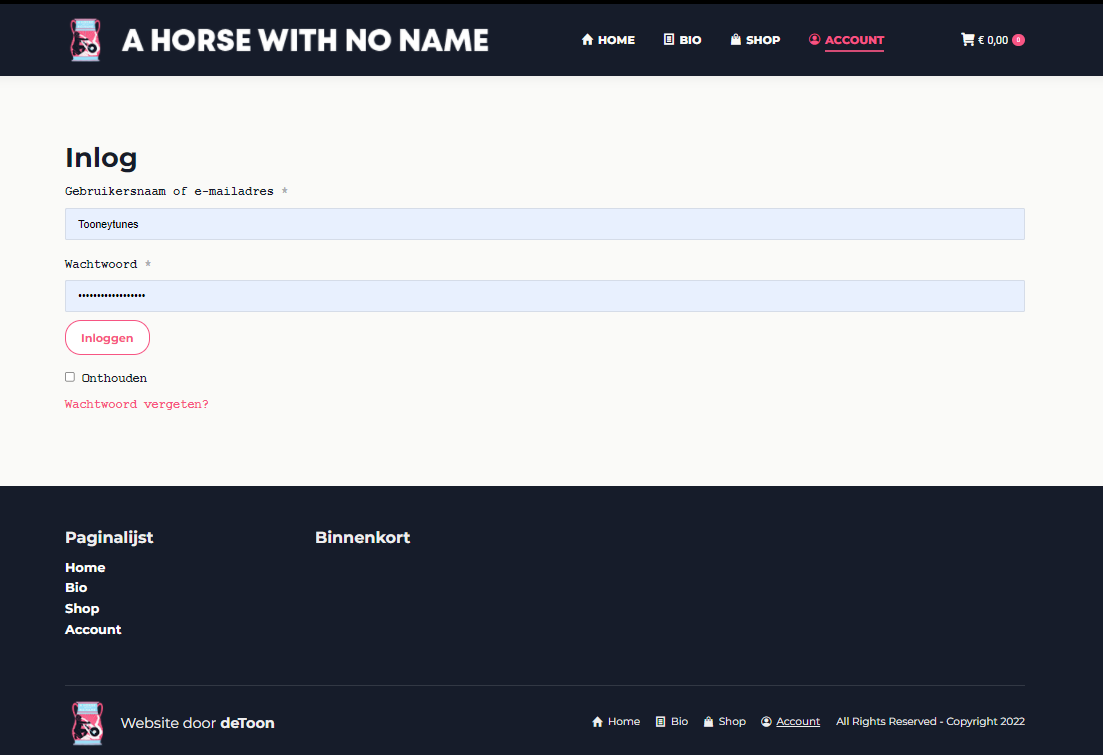The image size is (1103, 755).
Task: Click the site logo in the header
Action: pyautogui.click(x=86, y=40)
